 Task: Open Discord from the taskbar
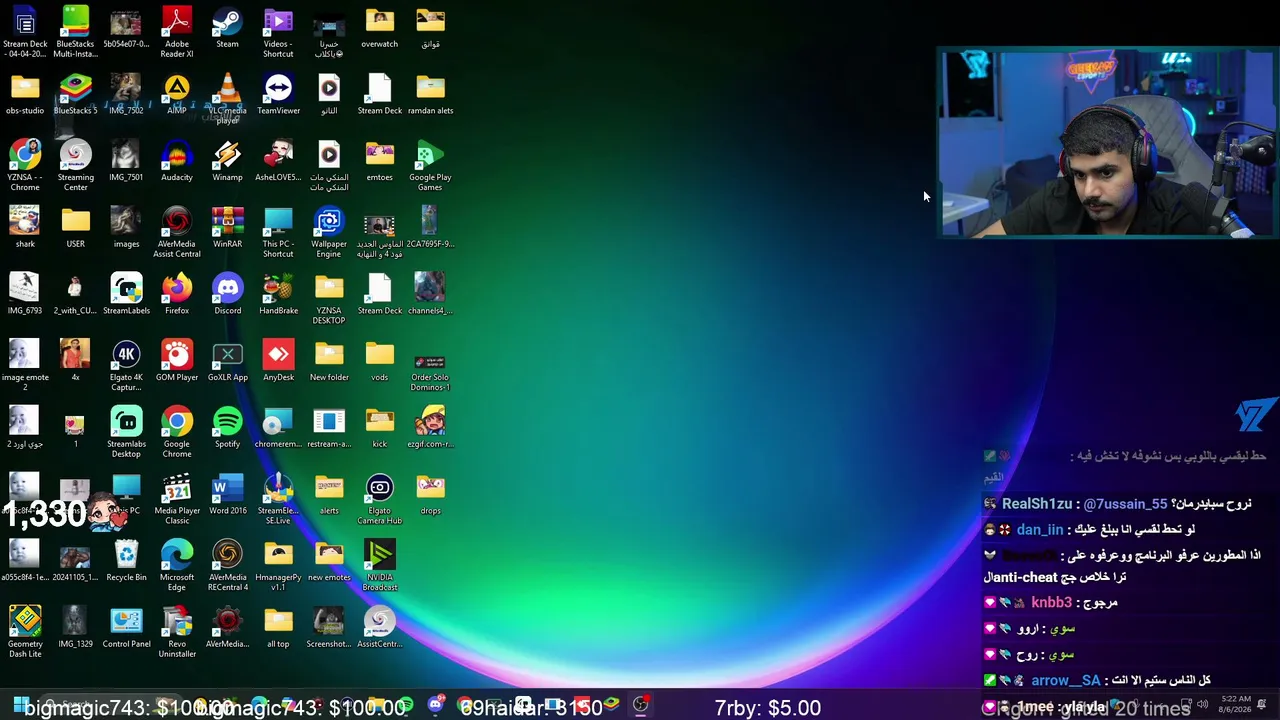[x=435, y=706]
